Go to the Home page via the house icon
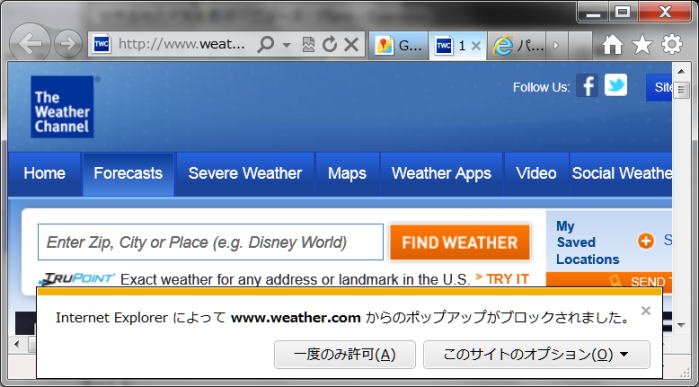Viewport: 699px width, 387px height. tap(613, 45)
